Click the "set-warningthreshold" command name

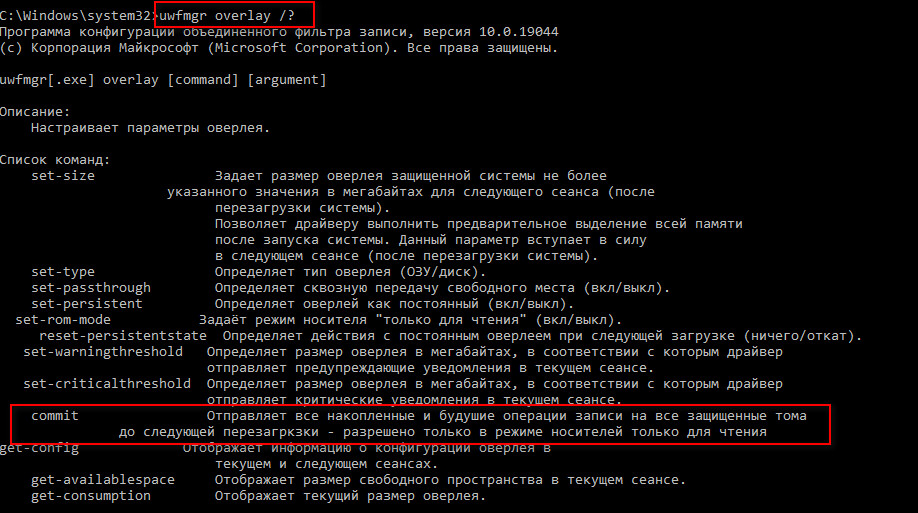(x=103, y=352)
